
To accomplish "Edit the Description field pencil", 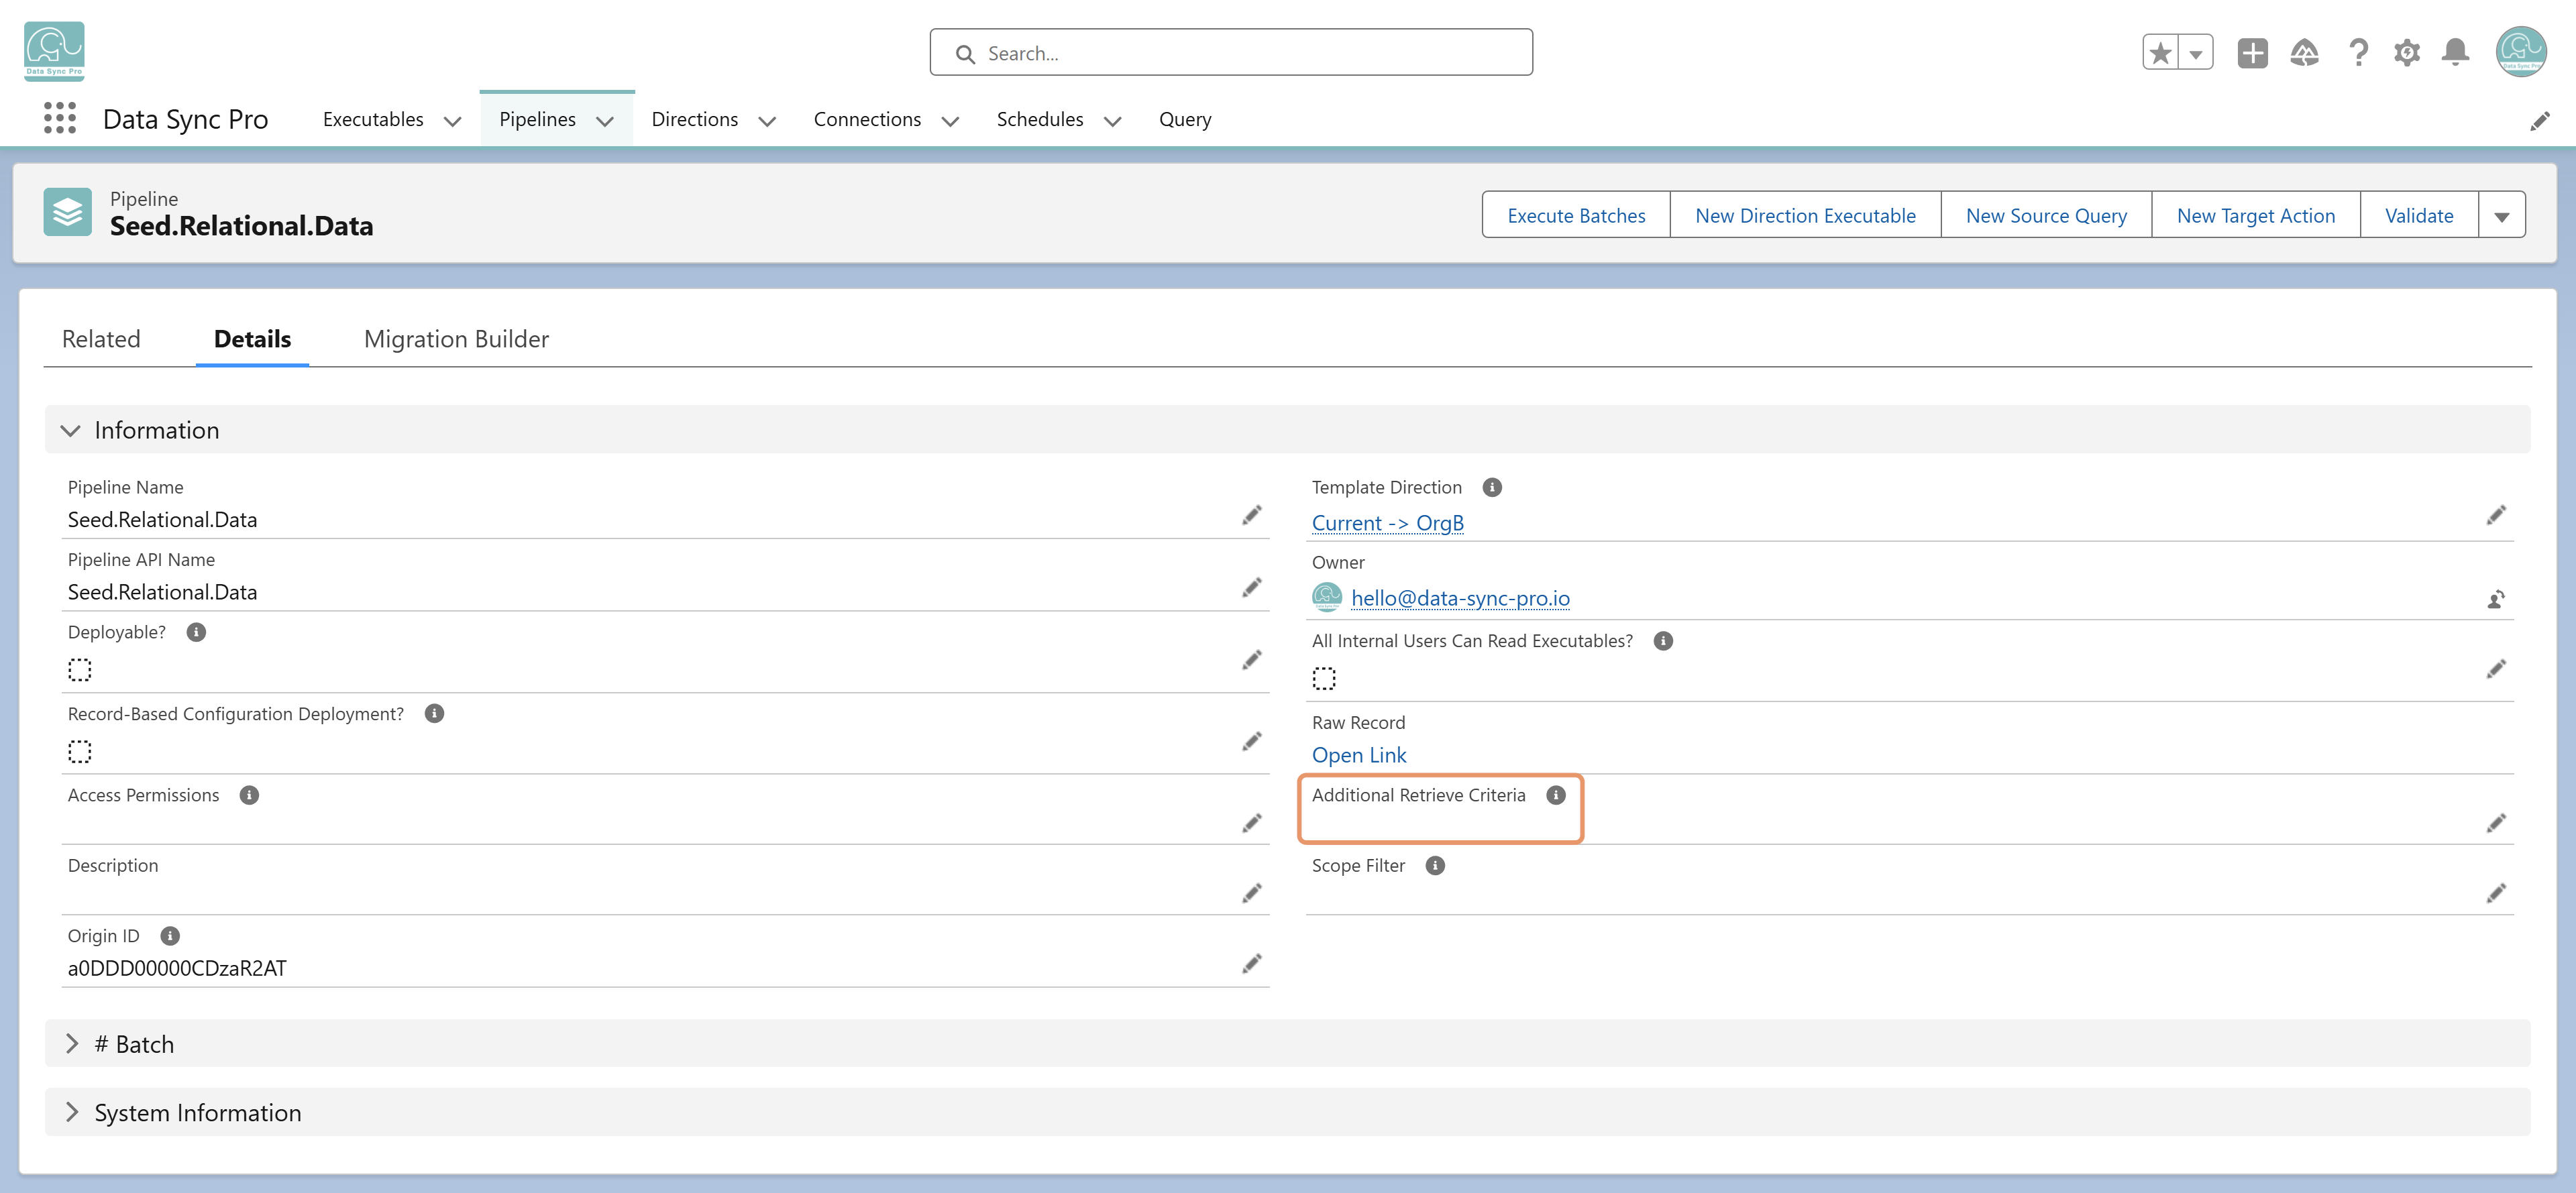I will pyautogui.click(x=1252, y=893).
